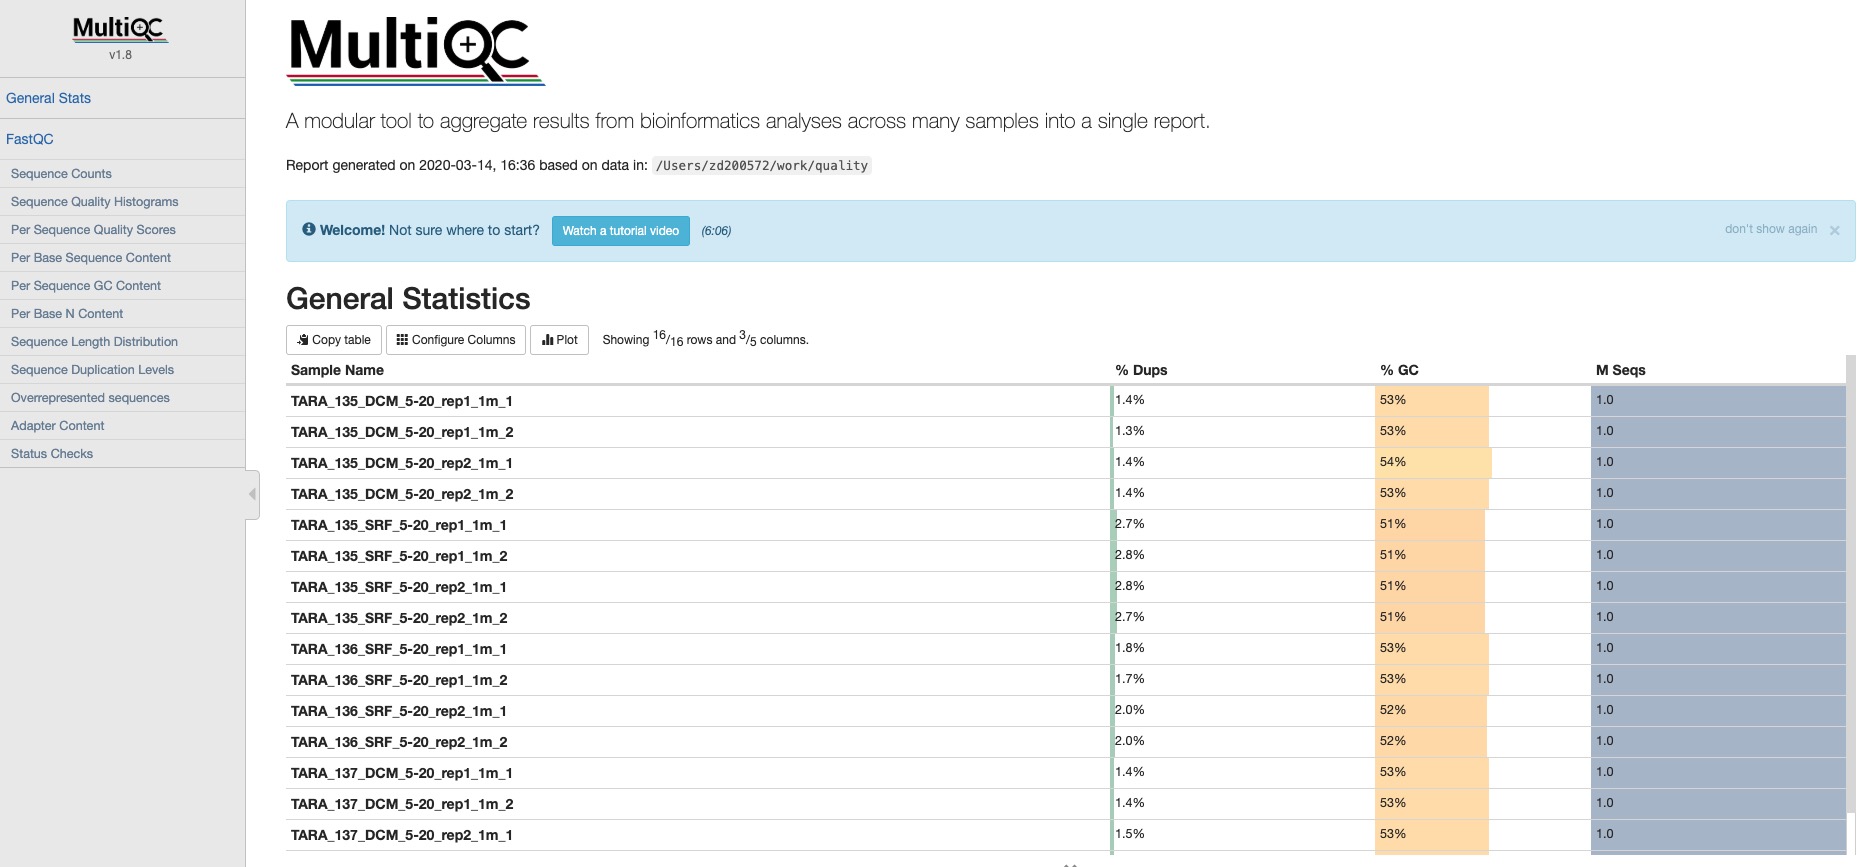Select sample TARA_135_DCM_5-20_rep1_1m_2
The height and width of the screenshot is (867, 1860).
[x=402, y=432]
